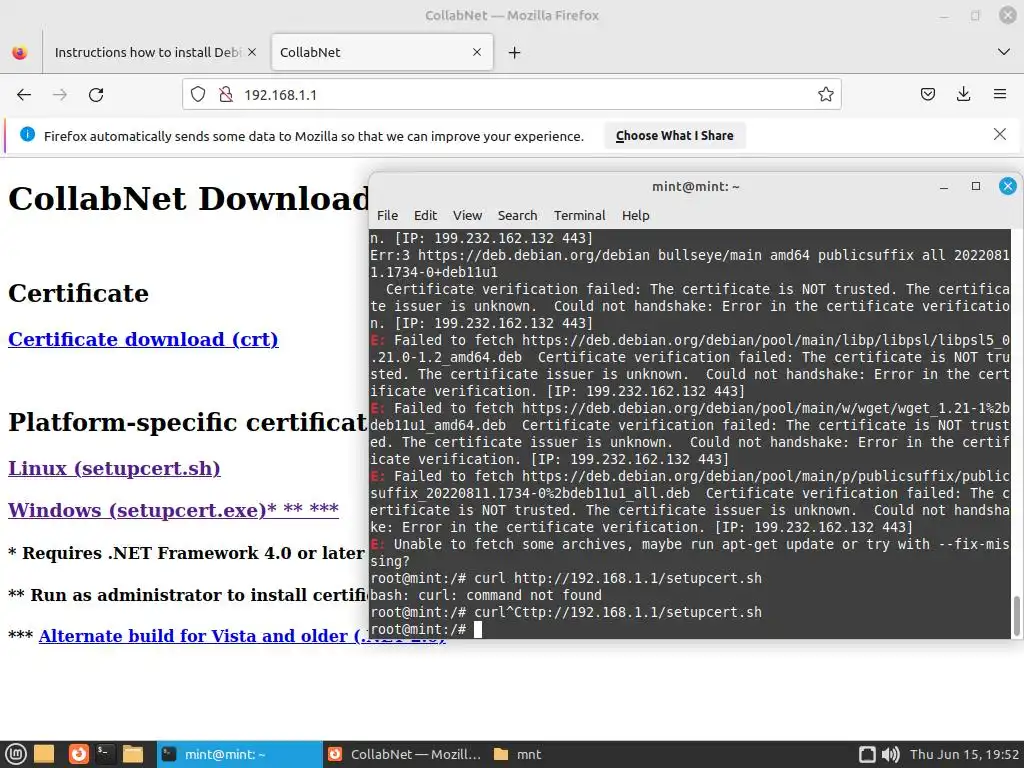Open terminal Edit menu

425,216
